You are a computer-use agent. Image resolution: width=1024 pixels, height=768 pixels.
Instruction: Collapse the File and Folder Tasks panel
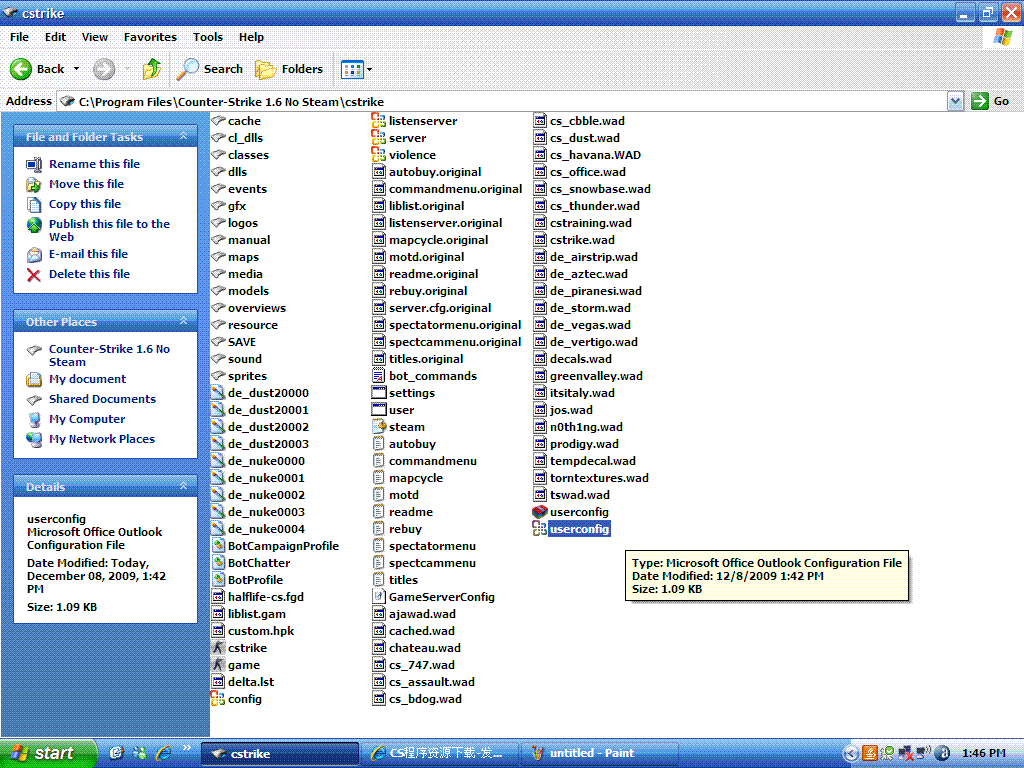click(x=183, y=137)
